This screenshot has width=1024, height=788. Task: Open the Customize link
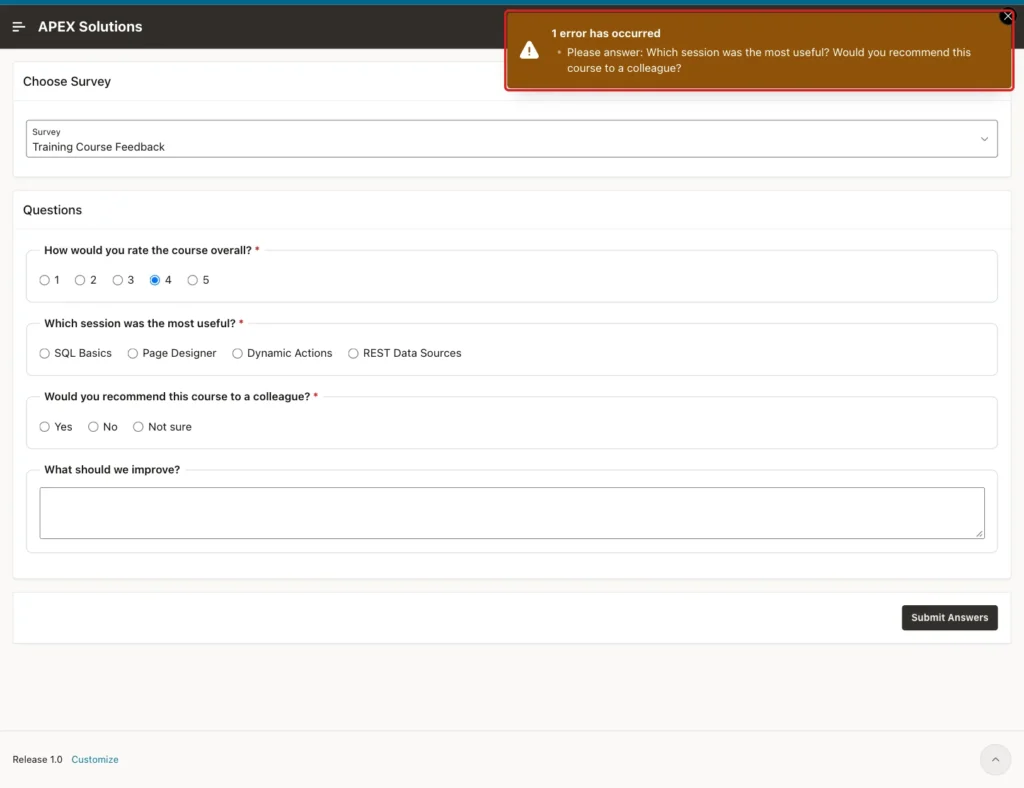(95, 759)
